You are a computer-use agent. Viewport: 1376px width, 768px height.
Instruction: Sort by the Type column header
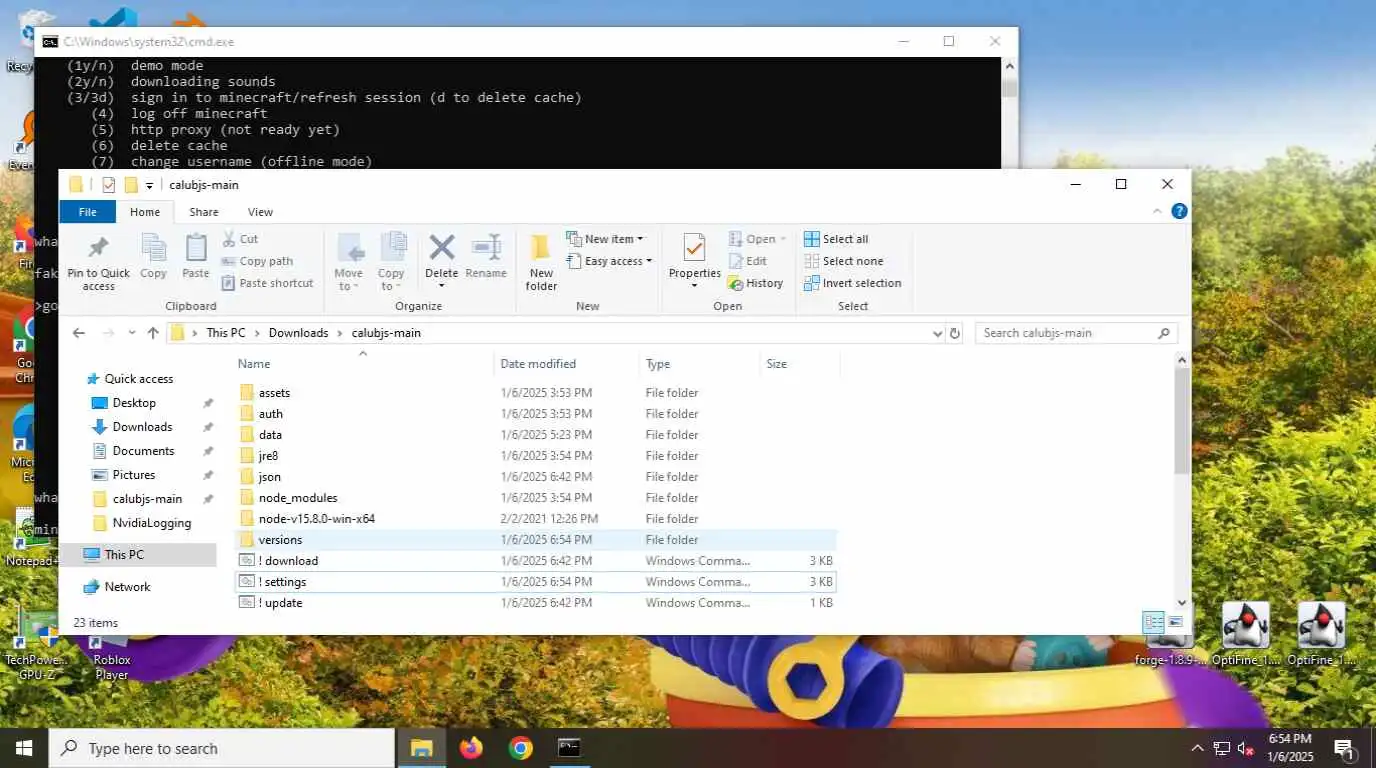[658, 364]
